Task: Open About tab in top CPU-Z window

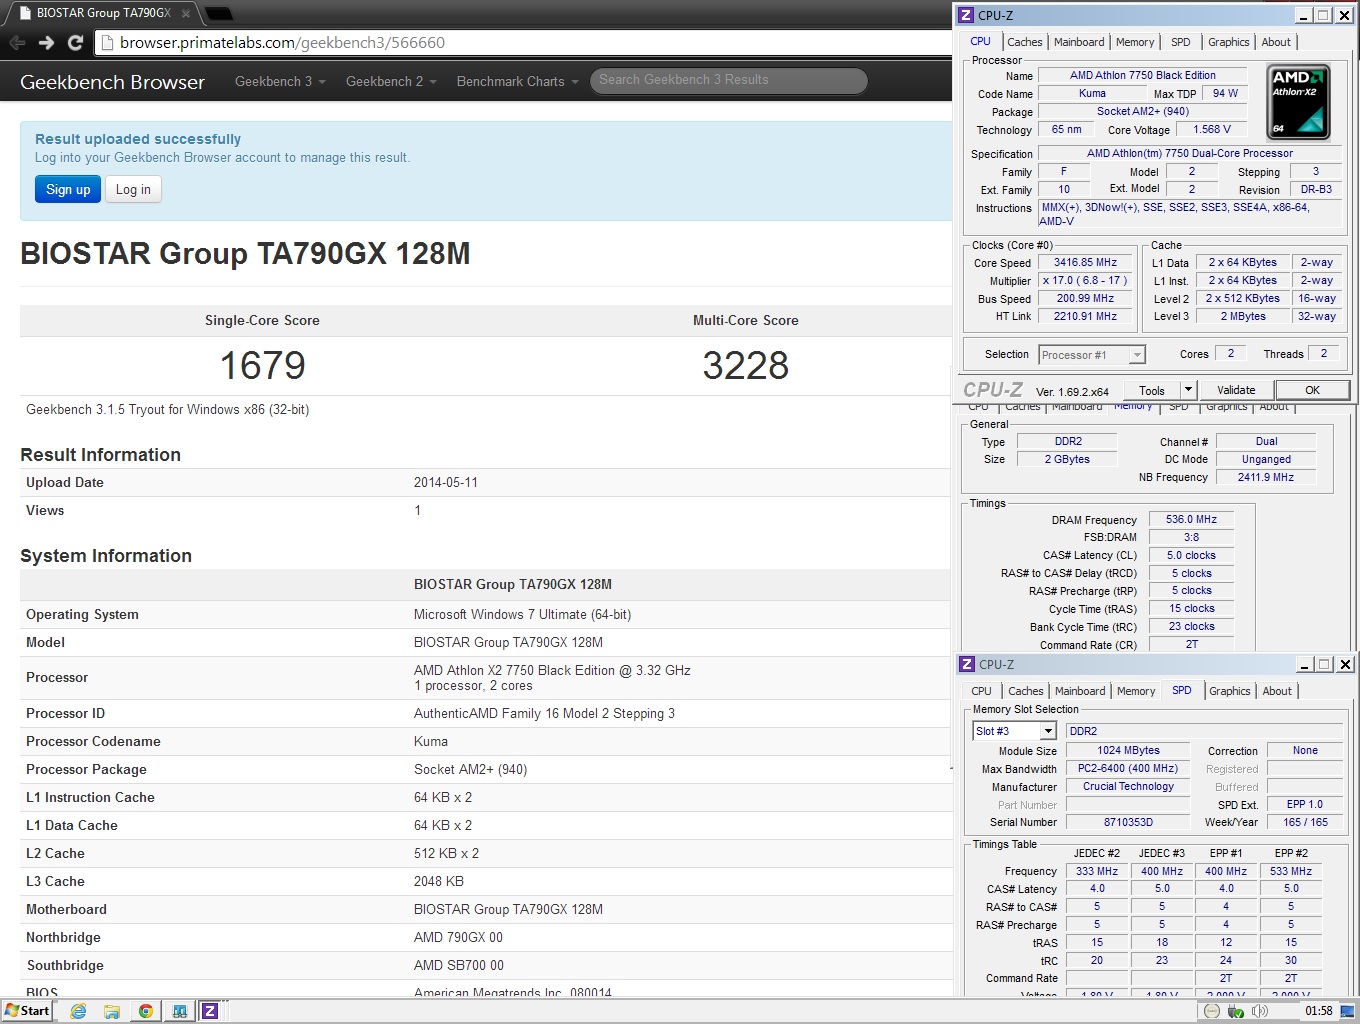Action: pyautogui.click(x=1276, y=42)
